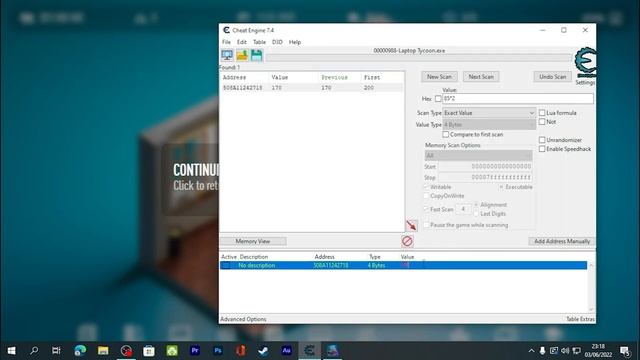Screen dimensions: 640x360
Task: Check Pause the game while scanning
Action: (426, 225)
